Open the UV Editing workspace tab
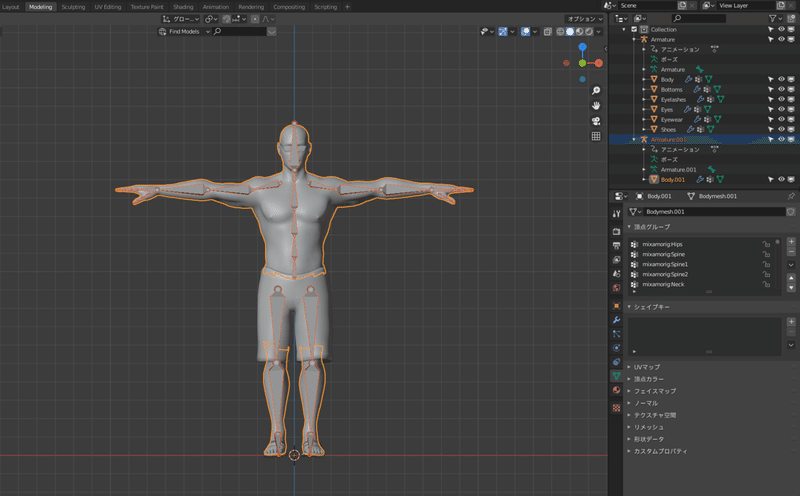 pyautogui.click(x=107, y=6)
